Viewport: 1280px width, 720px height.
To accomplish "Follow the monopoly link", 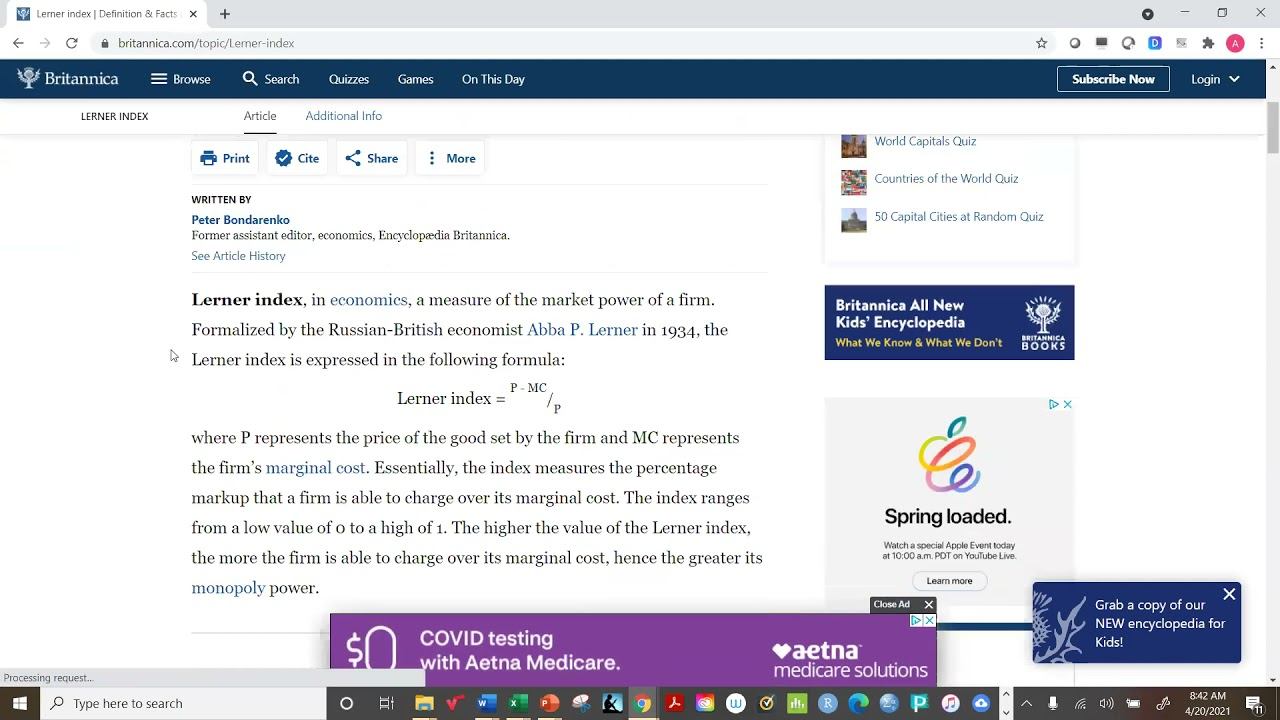I will click(228, 588).
